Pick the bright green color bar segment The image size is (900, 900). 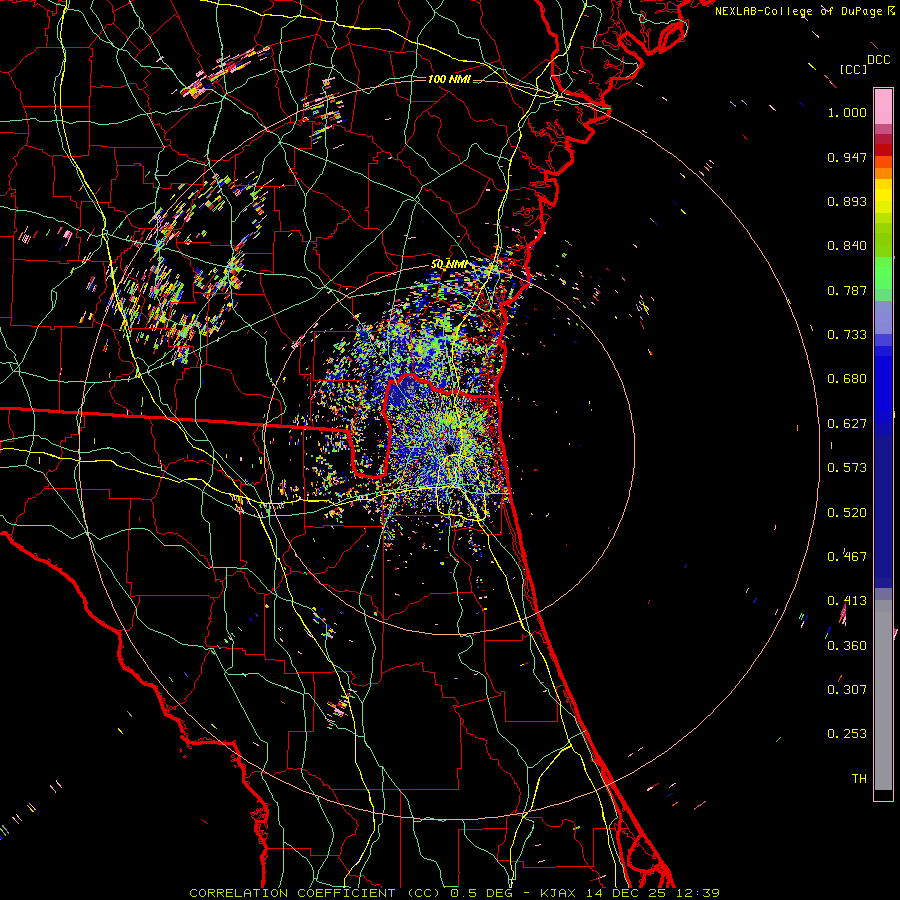pos(883,273)
